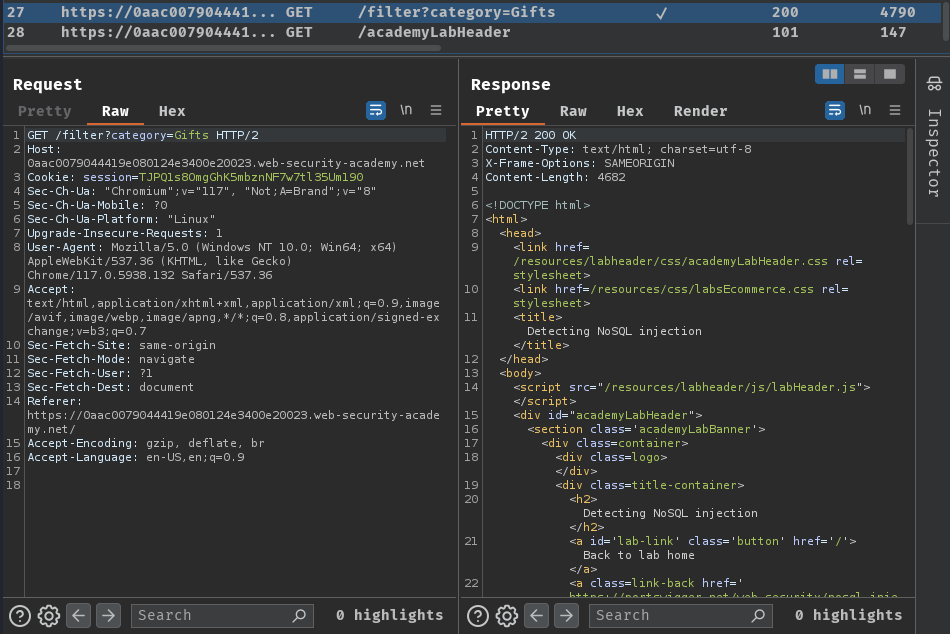Click Content-Length: 4682 header

click(x=555, y=177)
